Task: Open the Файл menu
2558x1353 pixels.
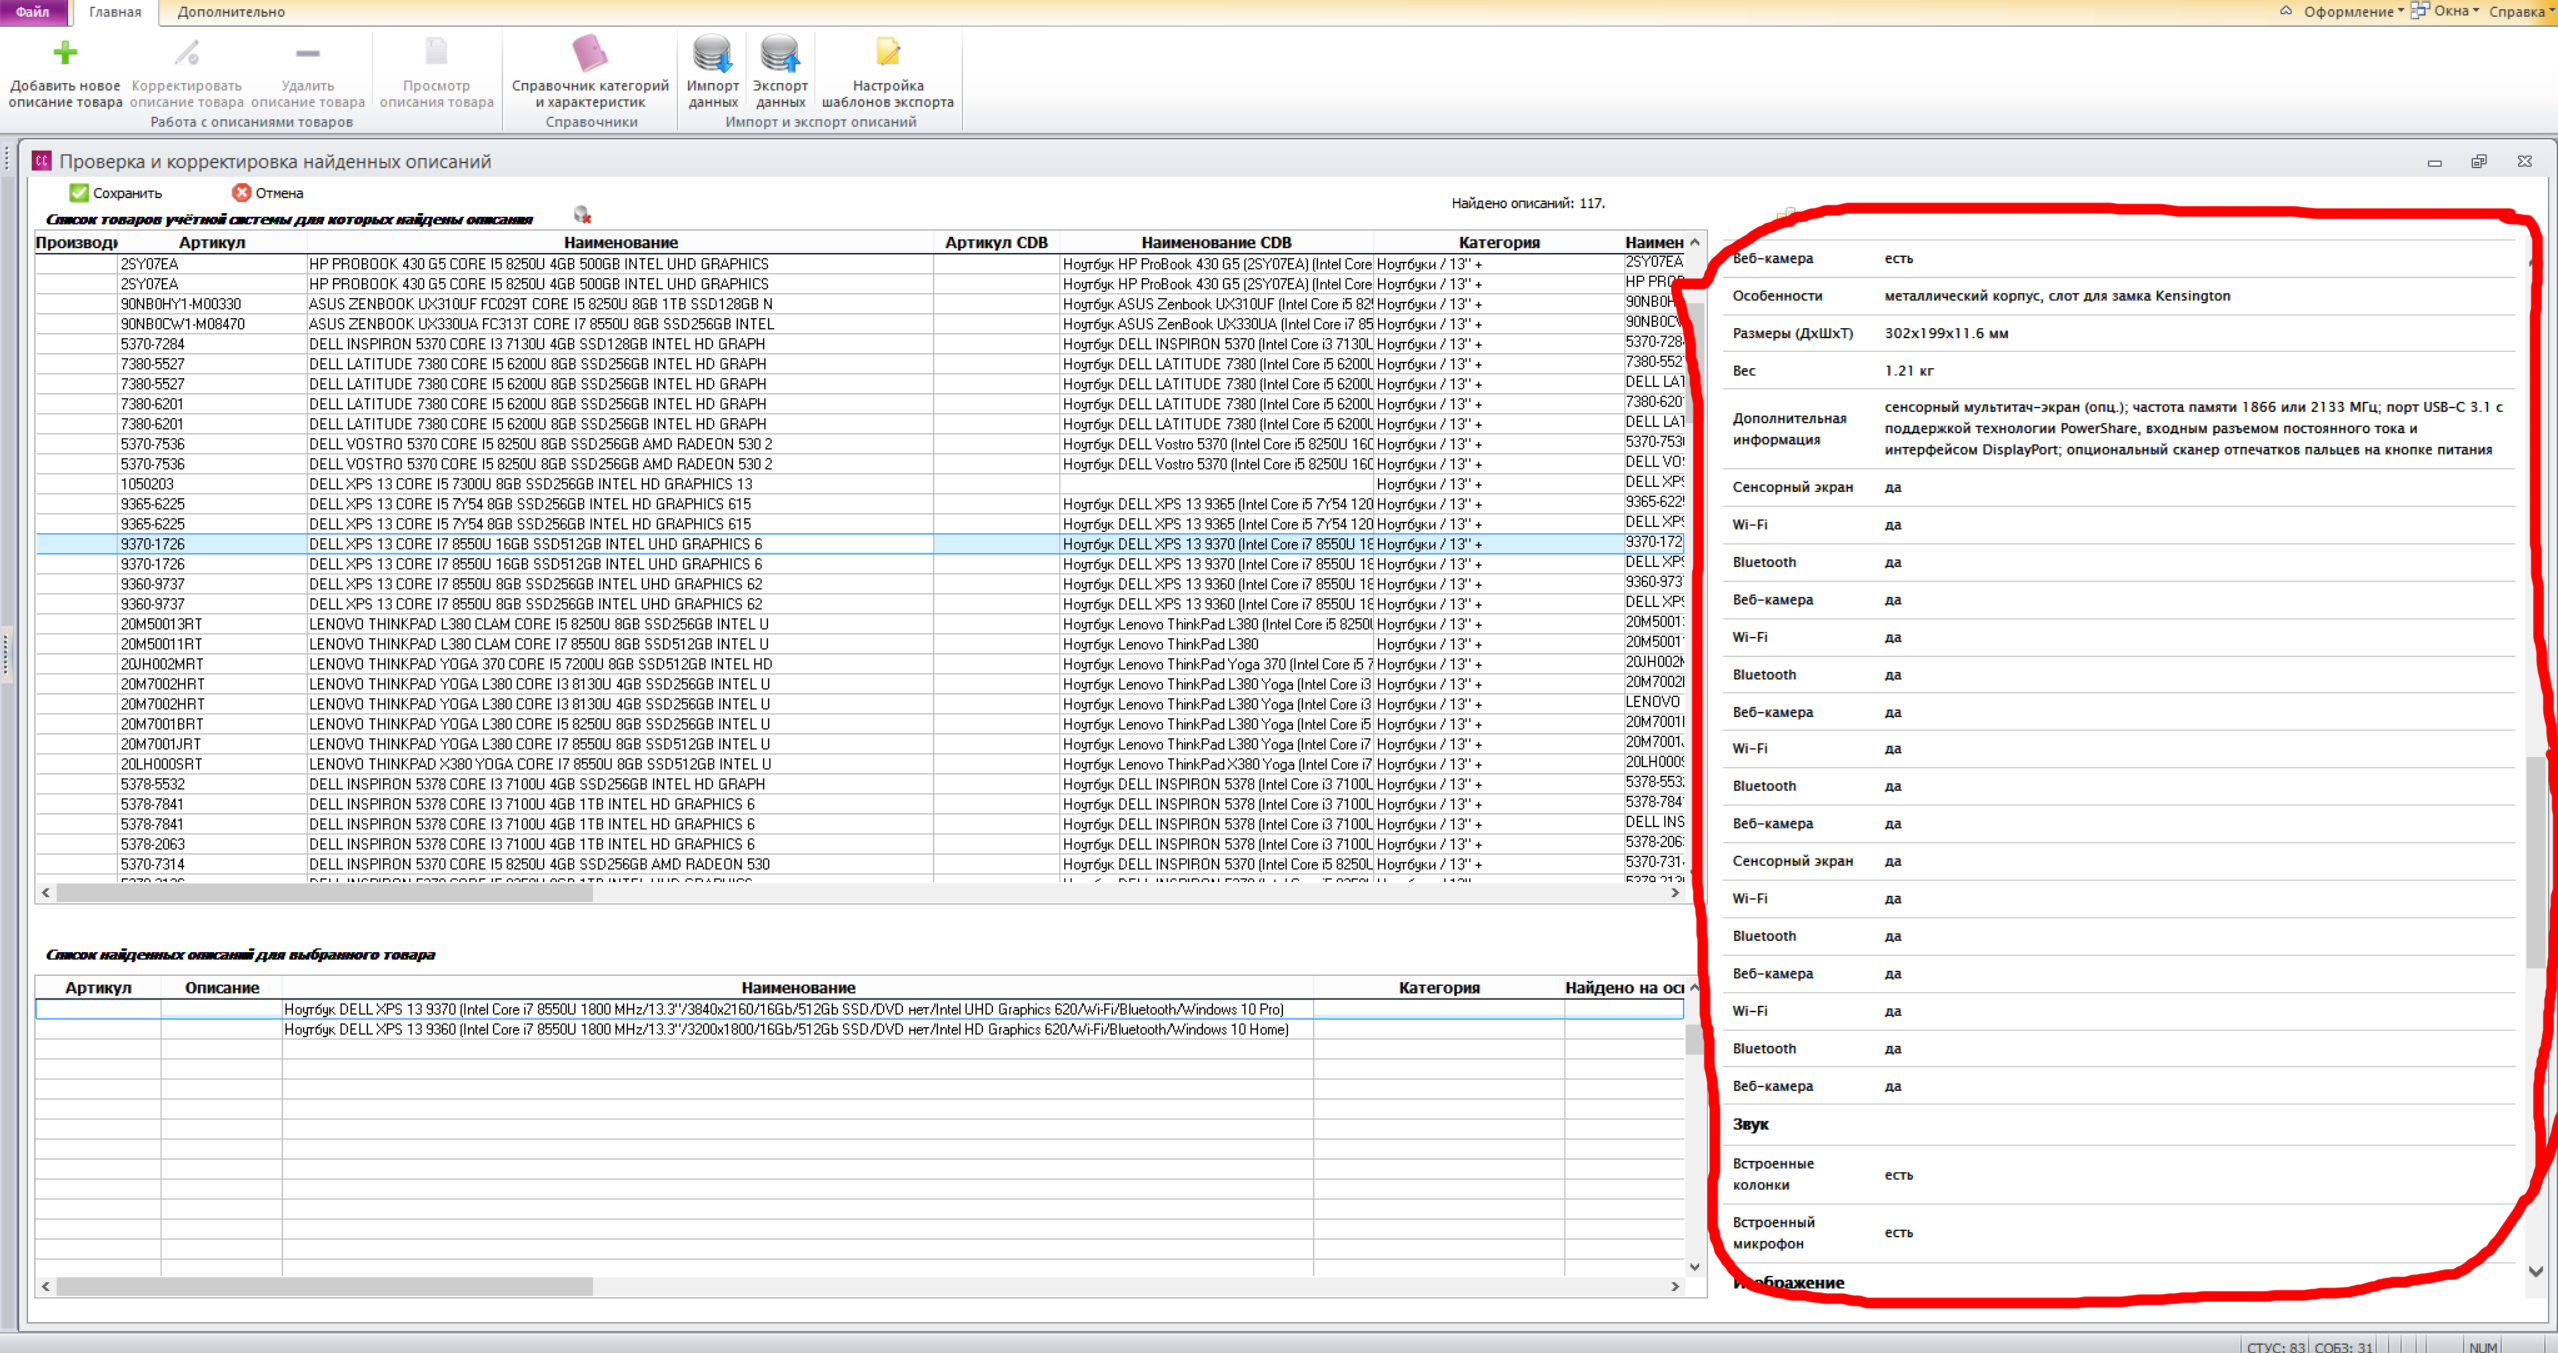Action: [x=33, y=12]
